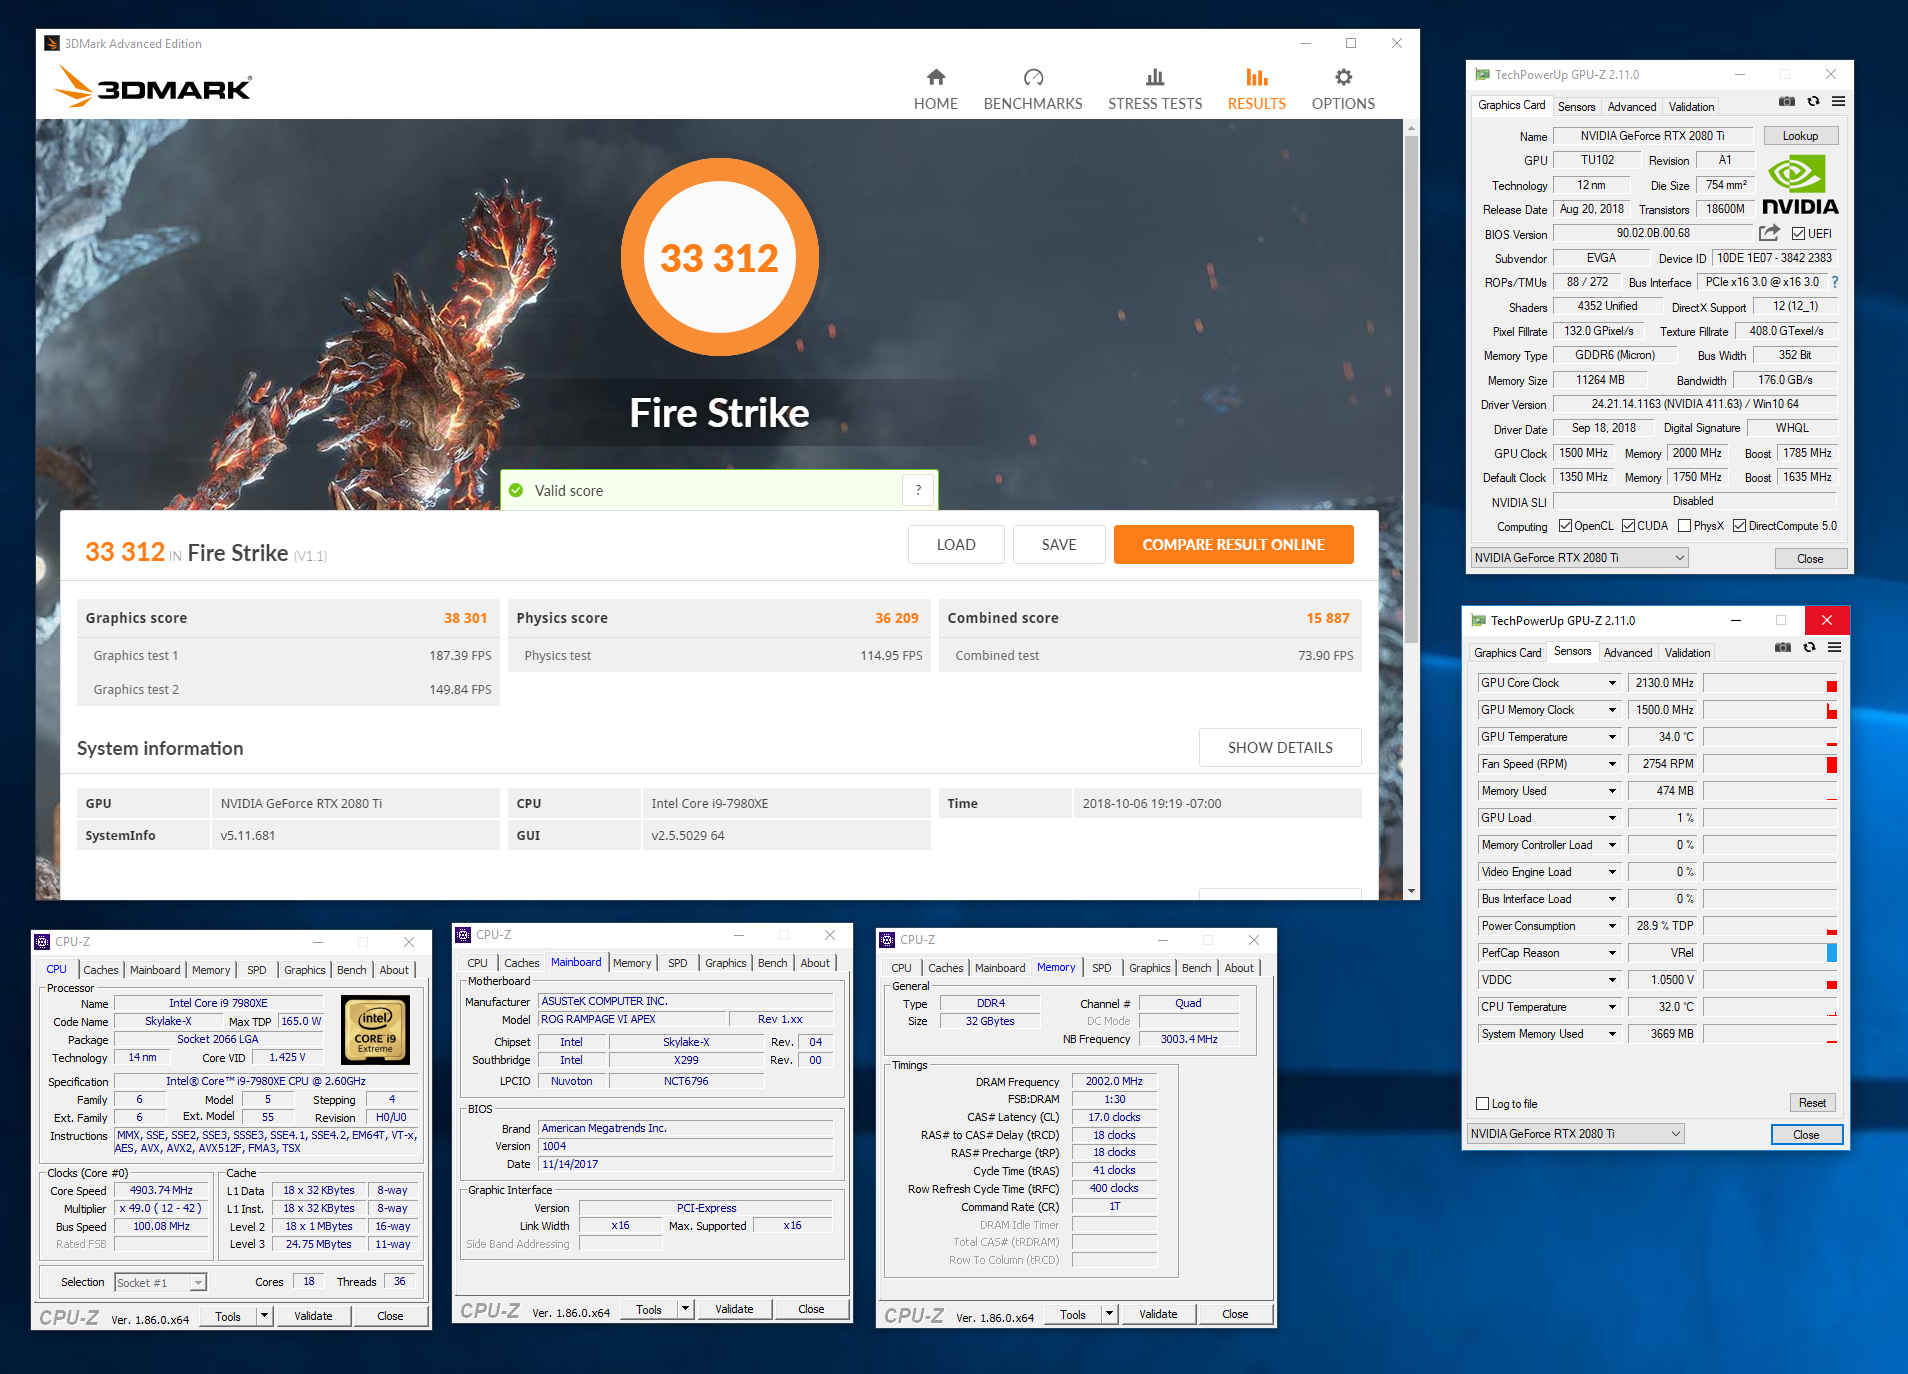Click the GPU Name field in GPU-Z

coord(1652,136)
